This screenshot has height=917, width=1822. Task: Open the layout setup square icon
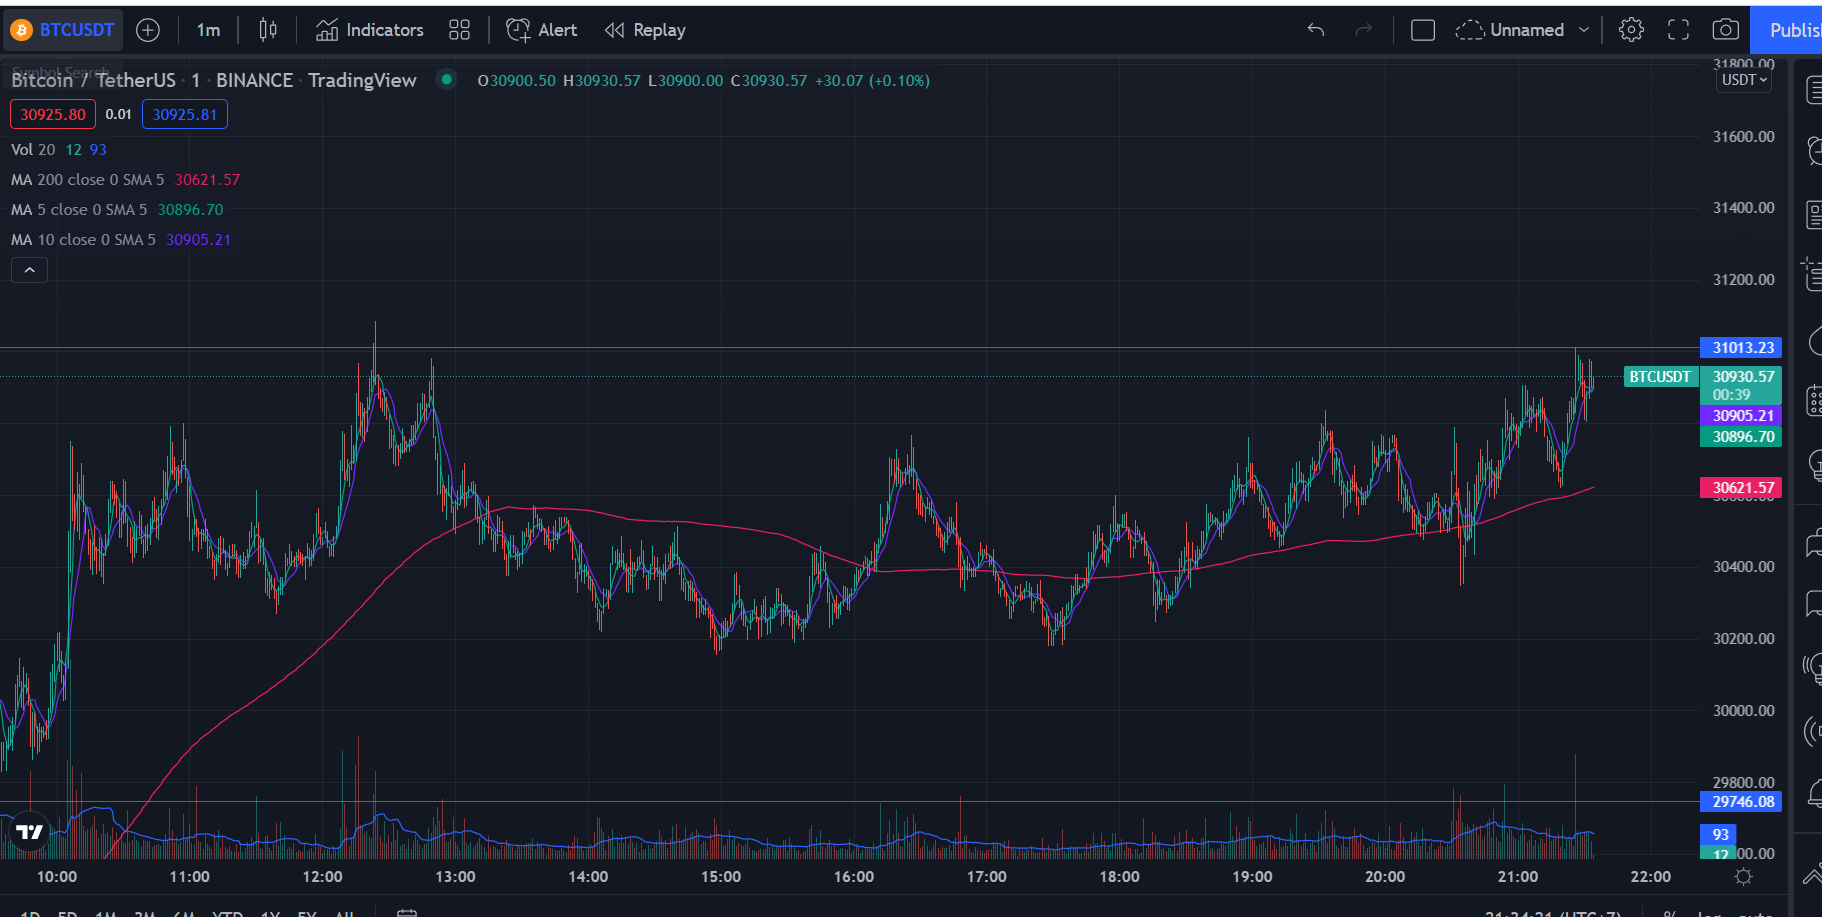coord(1422,30)
